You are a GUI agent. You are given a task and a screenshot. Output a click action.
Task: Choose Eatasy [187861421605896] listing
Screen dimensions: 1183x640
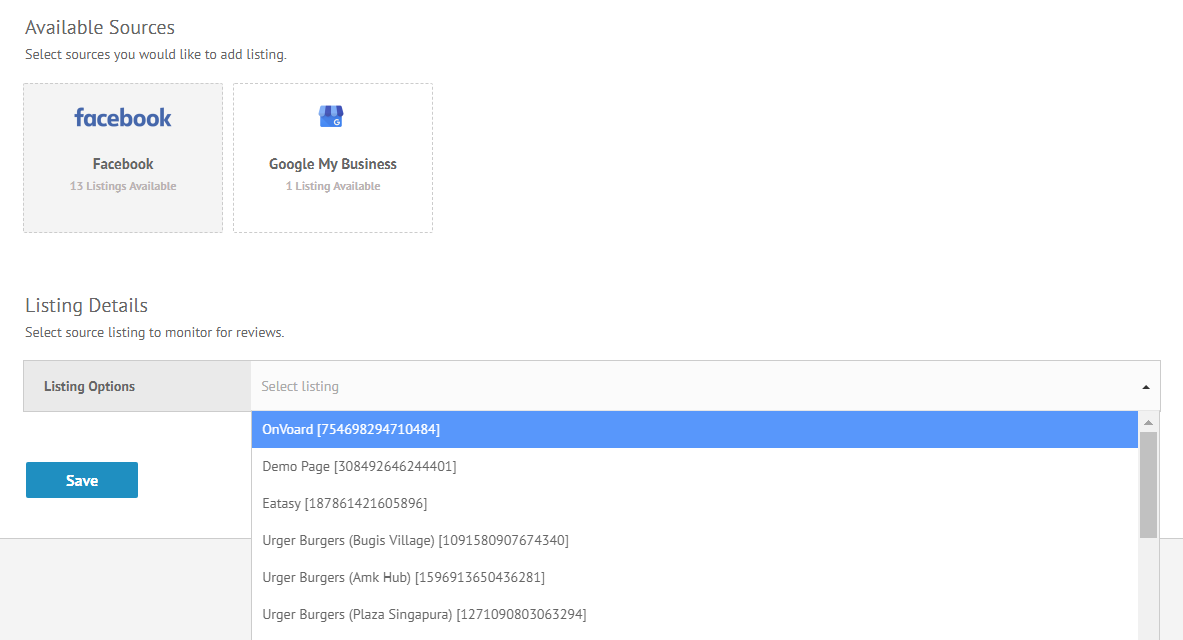pyautogui.click(x=694, y=503)
